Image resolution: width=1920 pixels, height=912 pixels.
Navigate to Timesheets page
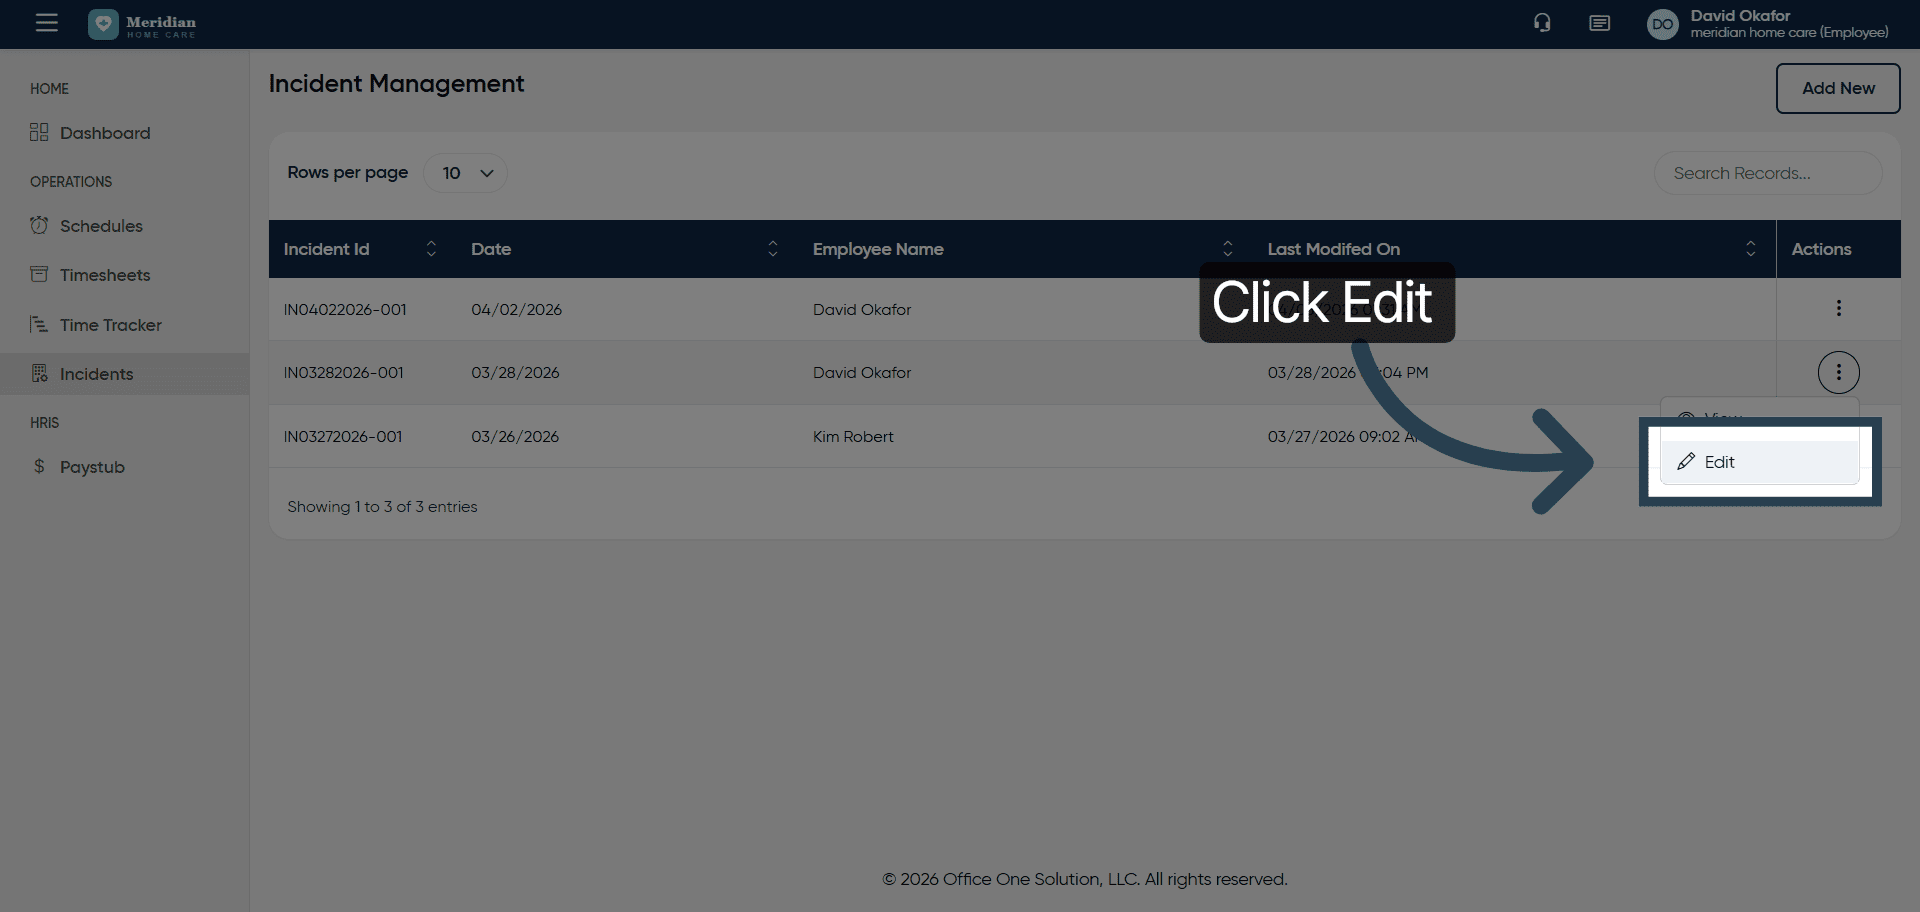point(104,275)
